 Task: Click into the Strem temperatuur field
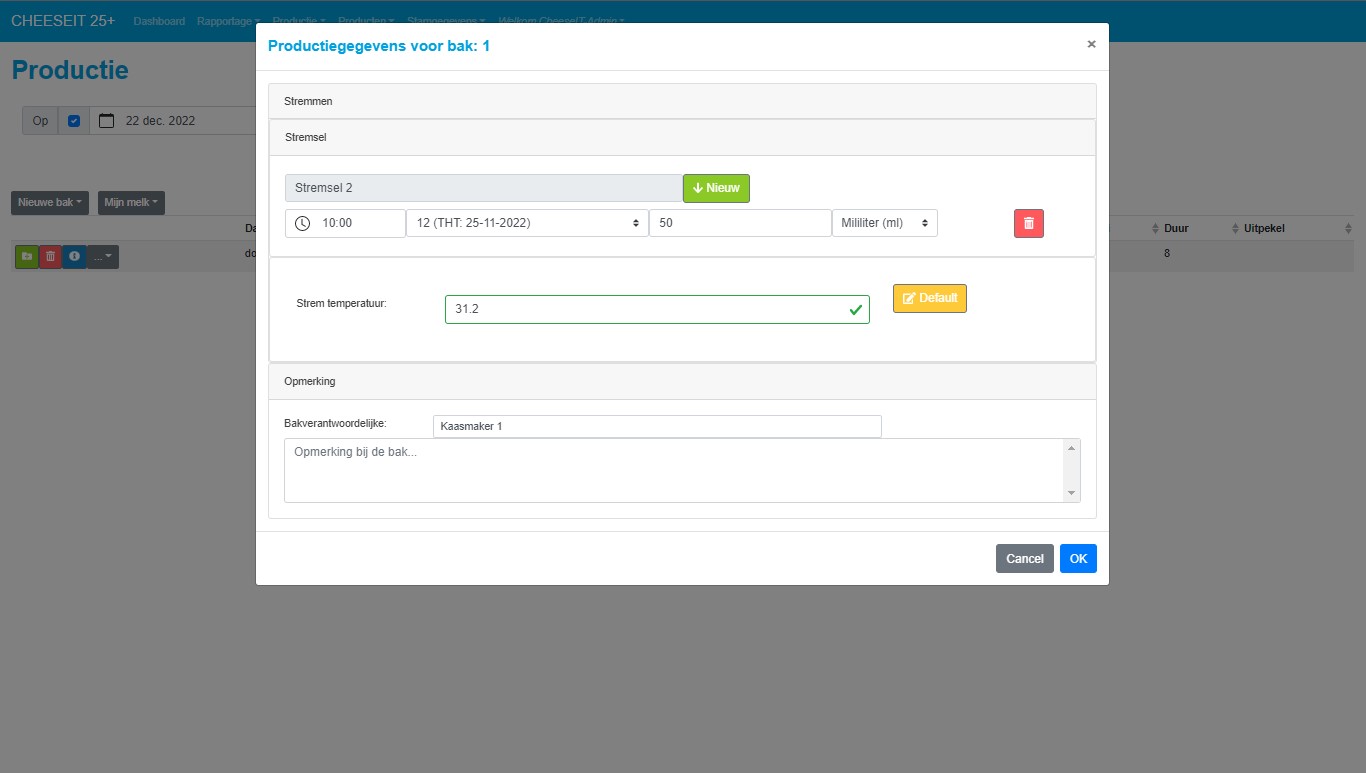pos(645,310)
